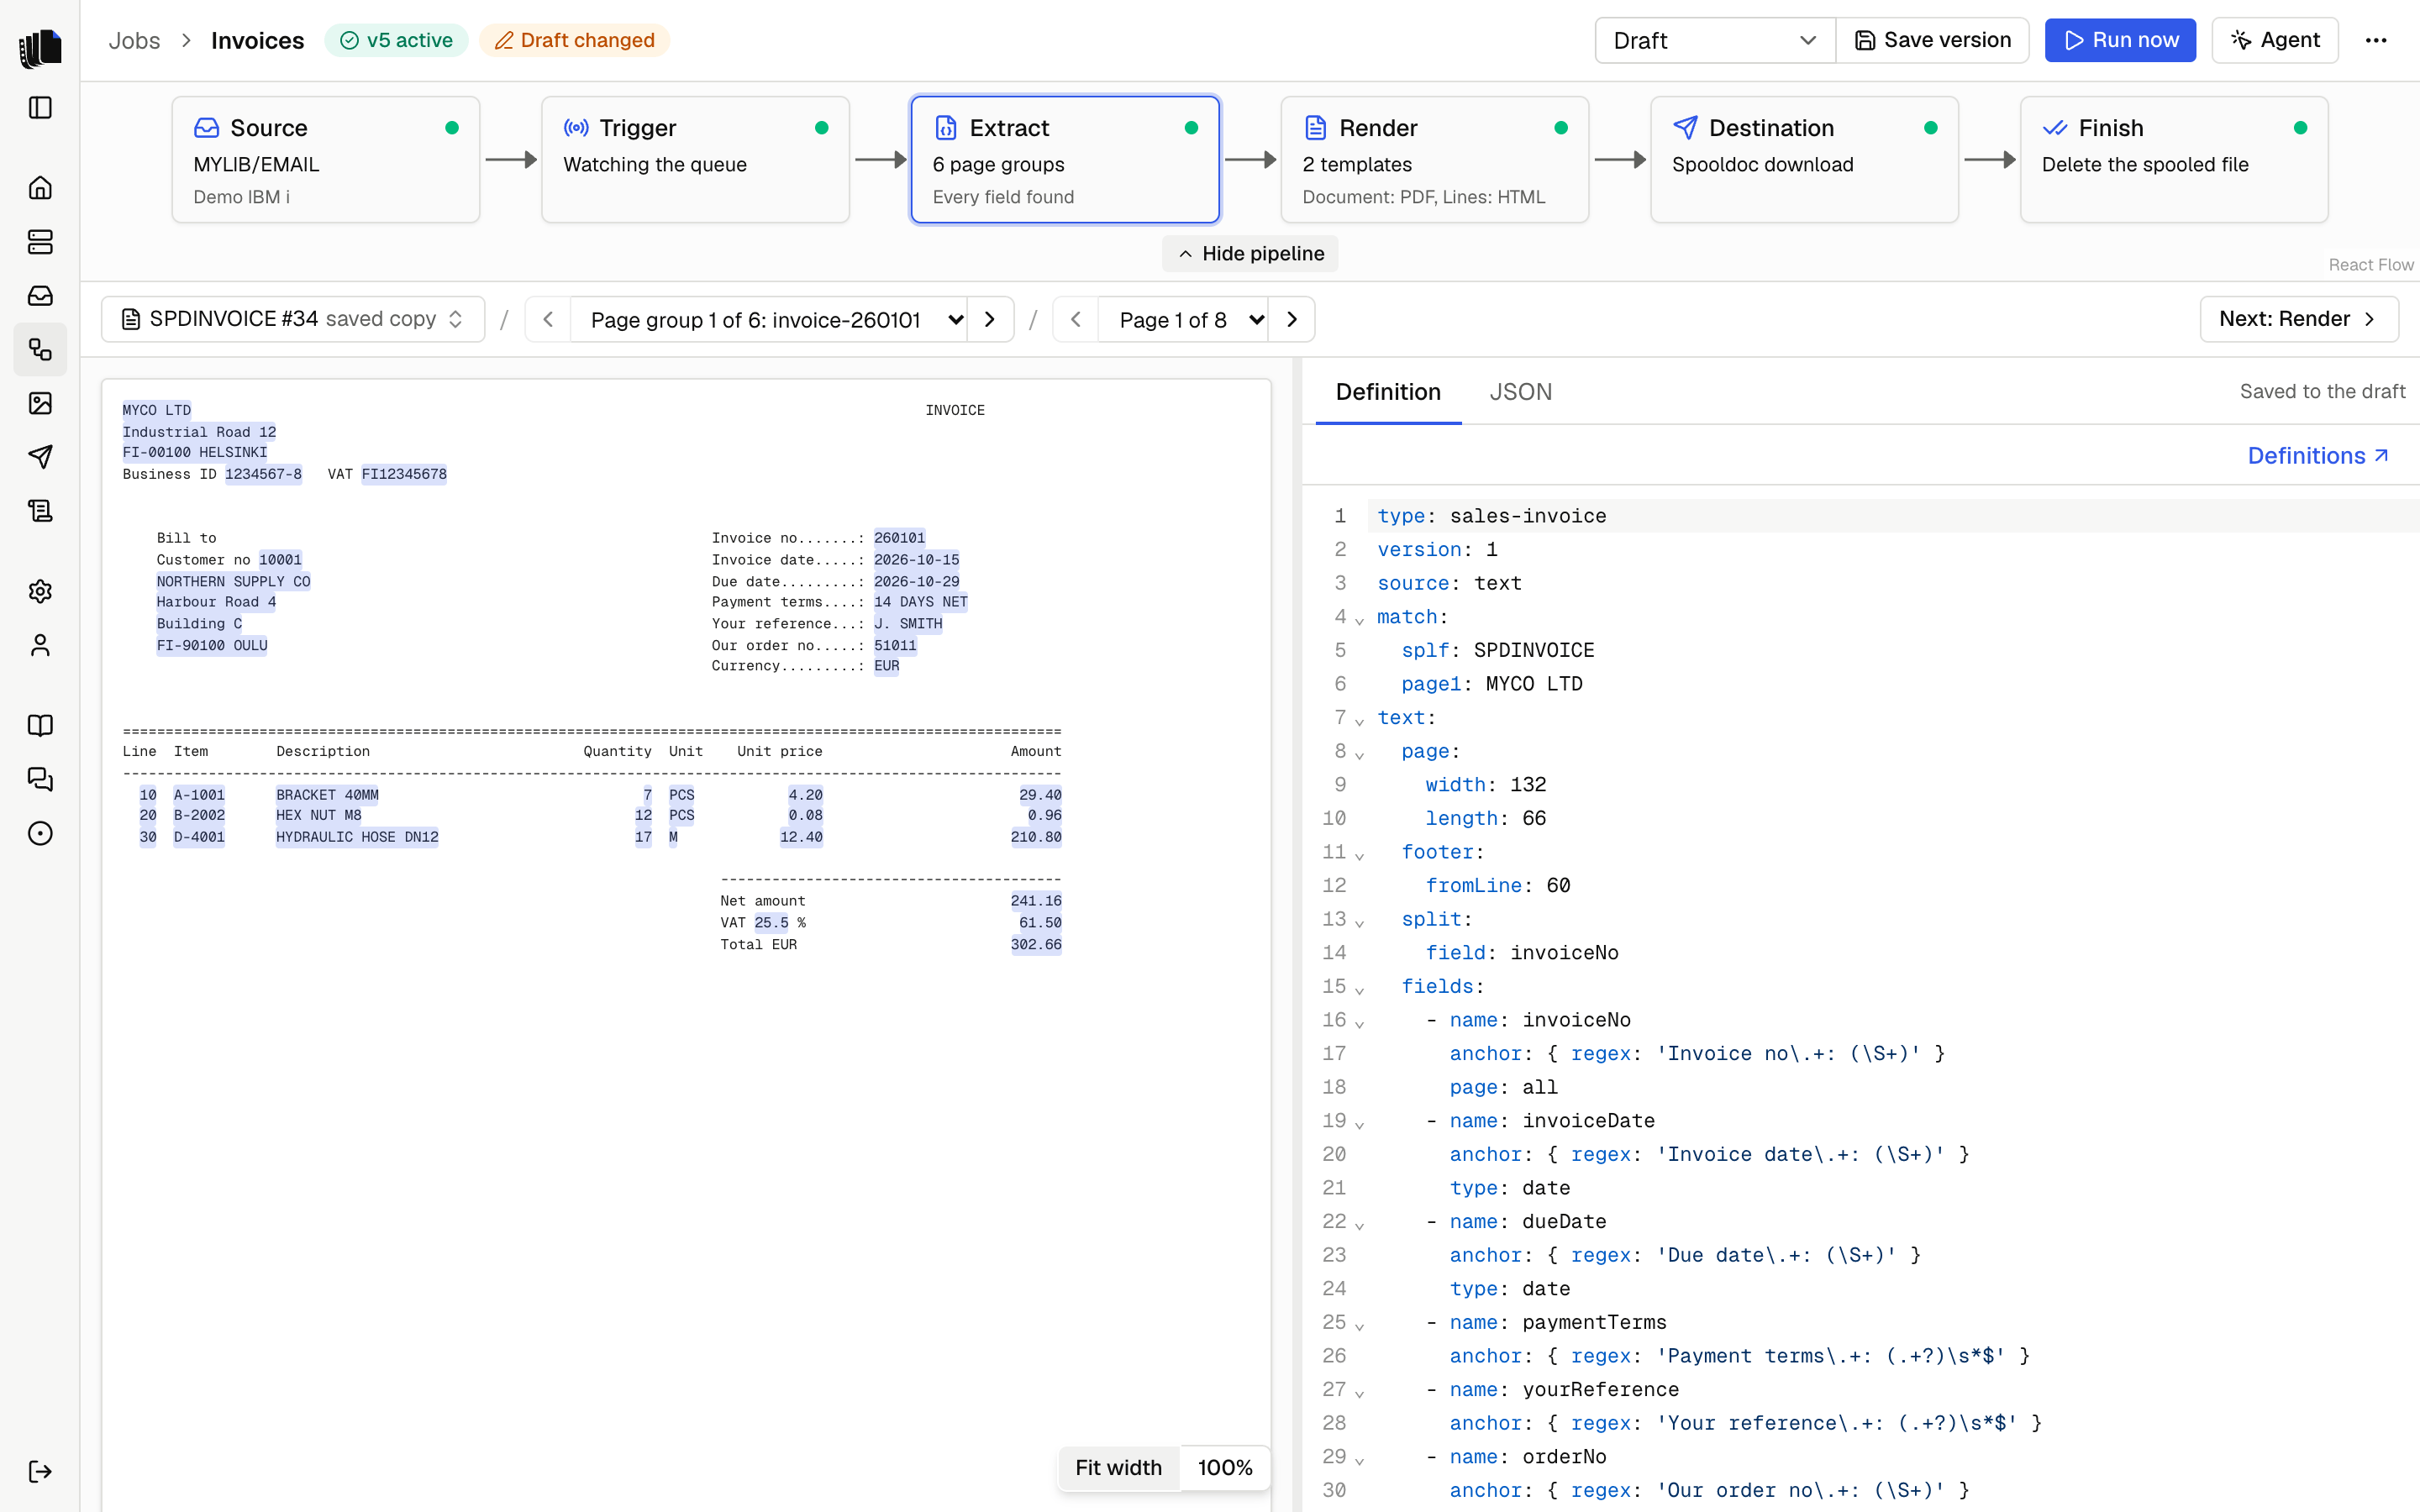The image size is (2420, 1512).
Task: Open the Draft version dropdown
Action: (1715, 40)
